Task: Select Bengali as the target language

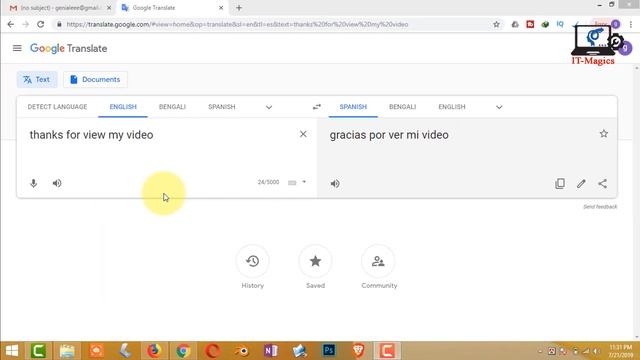Action: click(x=402, y=107)
